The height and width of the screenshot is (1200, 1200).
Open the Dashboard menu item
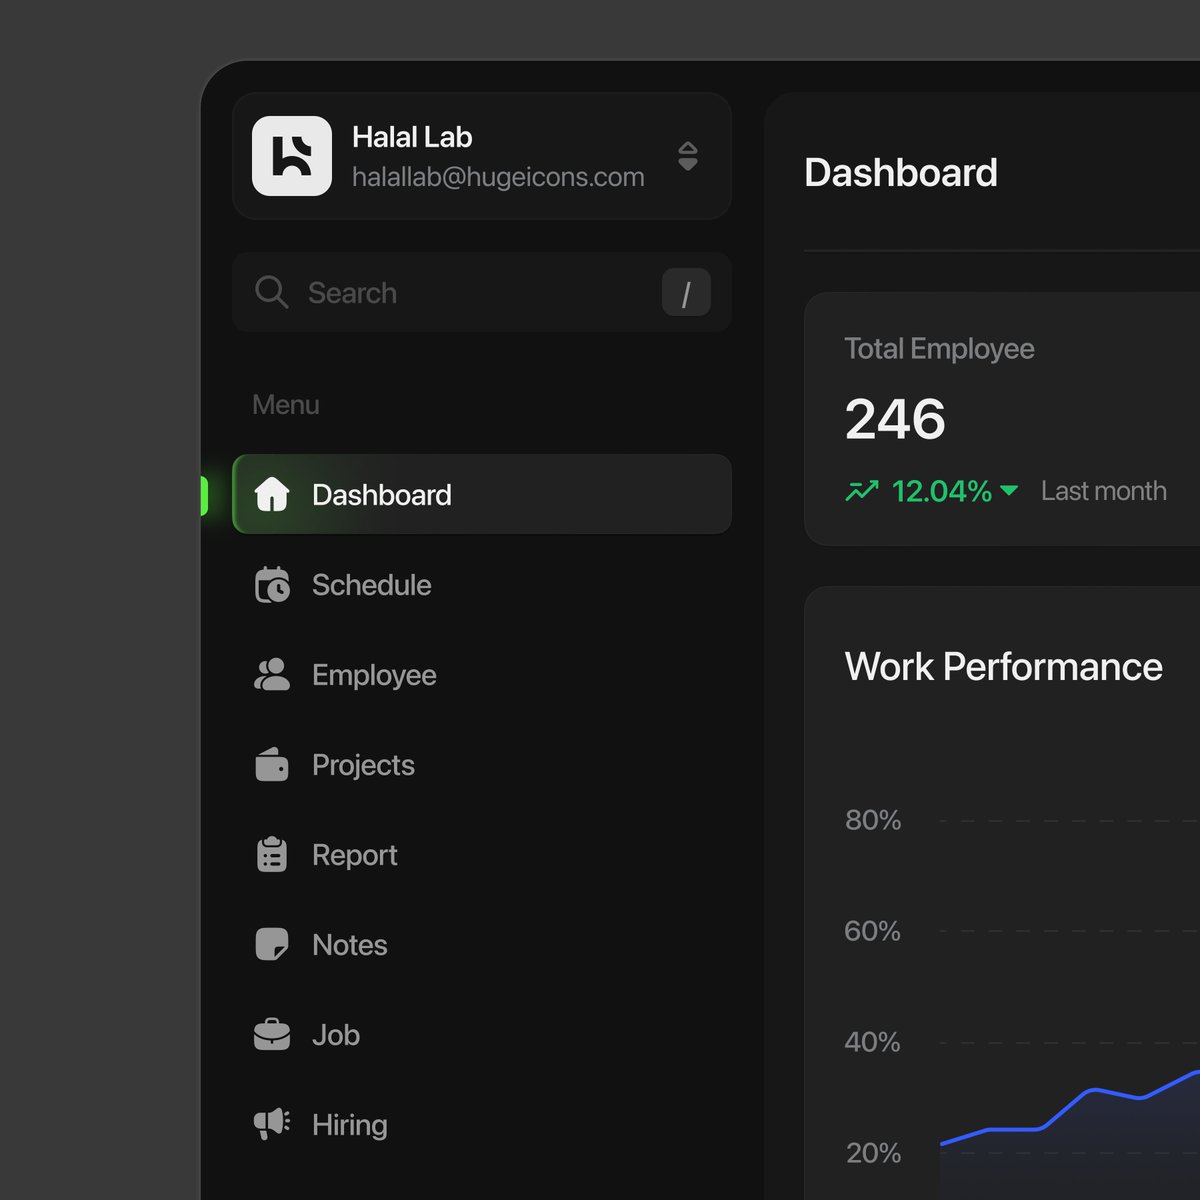click(x=482, y=494)
